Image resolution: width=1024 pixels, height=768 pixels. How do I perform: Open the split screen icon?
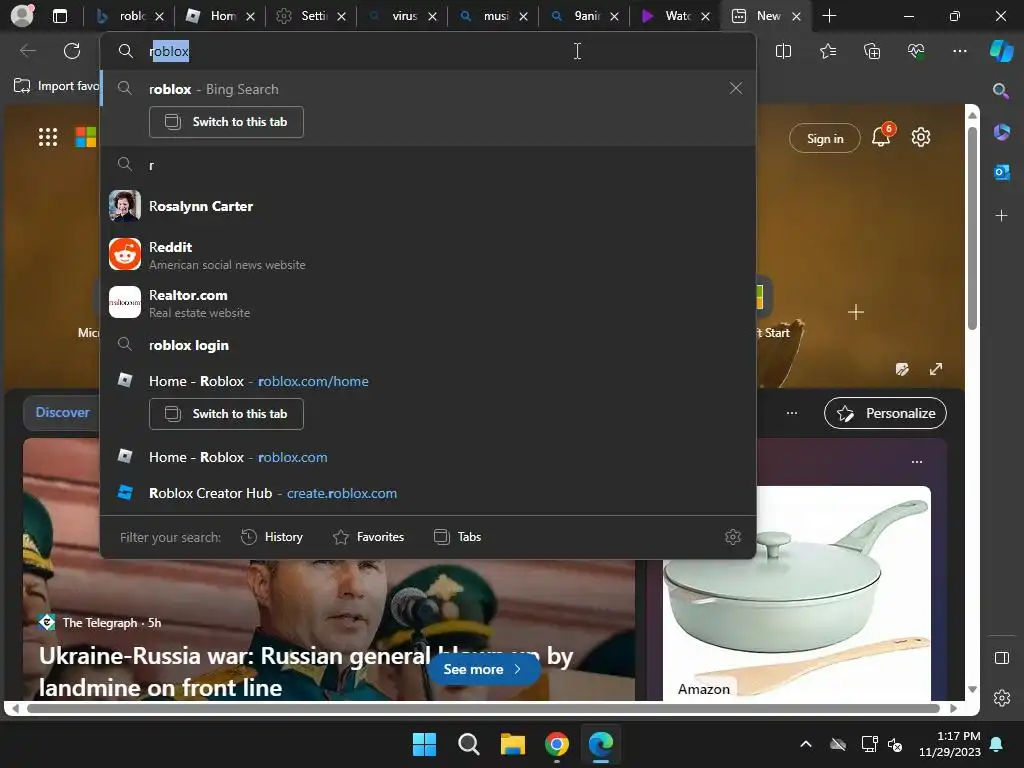[x=783, y=51]
